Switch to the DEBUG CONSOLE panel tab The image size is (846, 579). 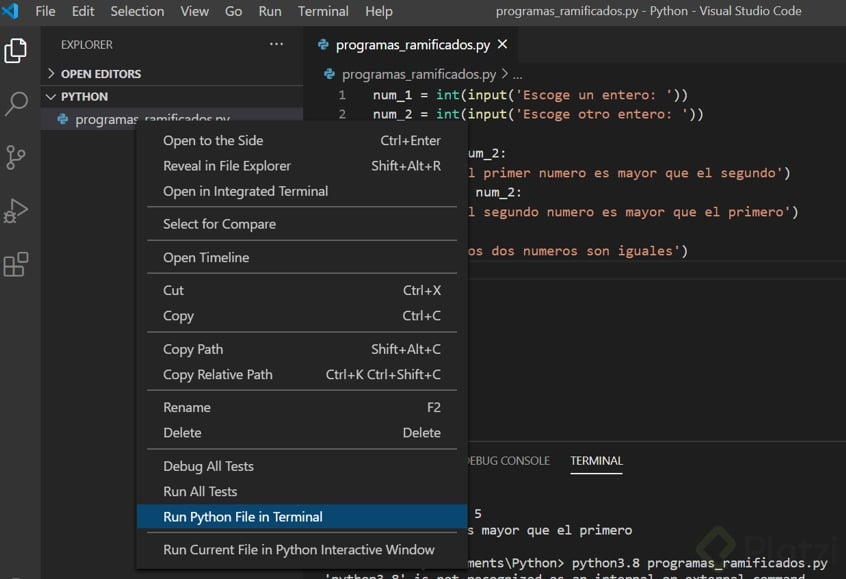click(508, 461)
